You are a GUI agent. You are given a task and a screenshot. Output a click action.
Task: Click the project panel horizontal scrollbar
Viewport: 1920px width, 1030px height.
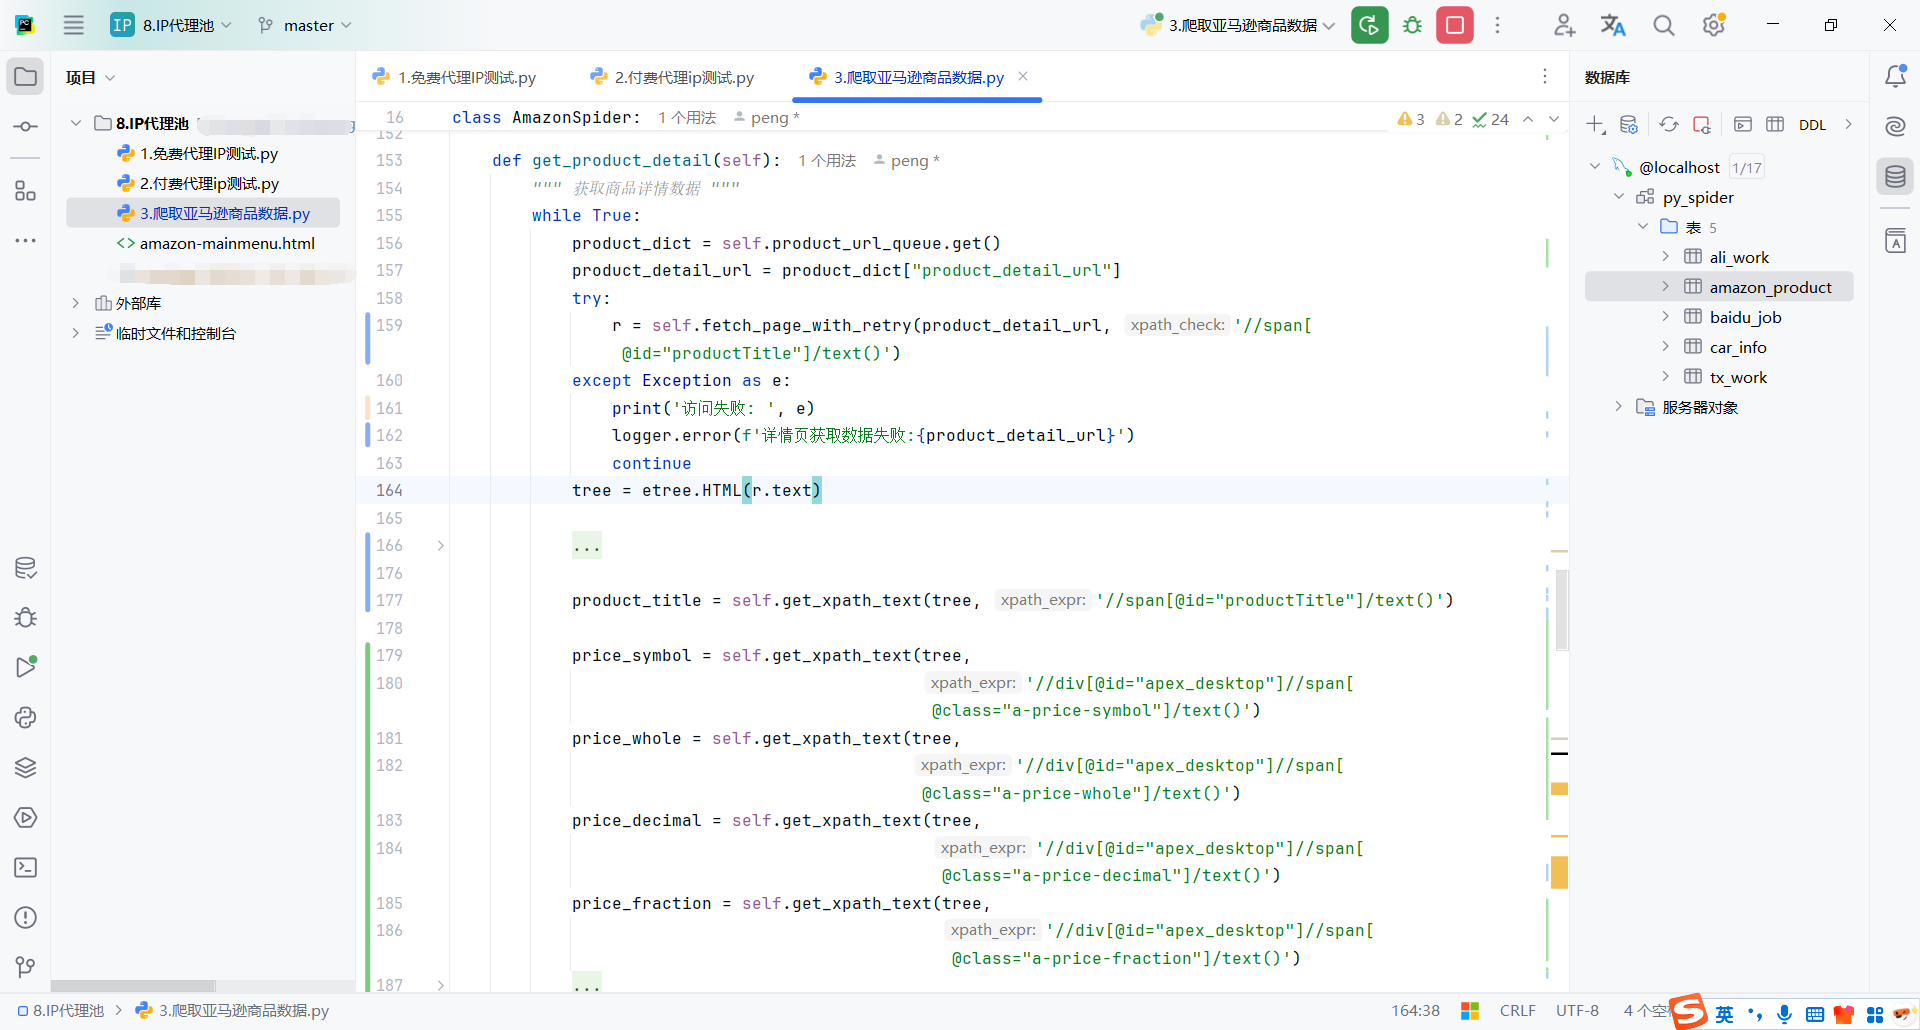click(x=133, y=986)
